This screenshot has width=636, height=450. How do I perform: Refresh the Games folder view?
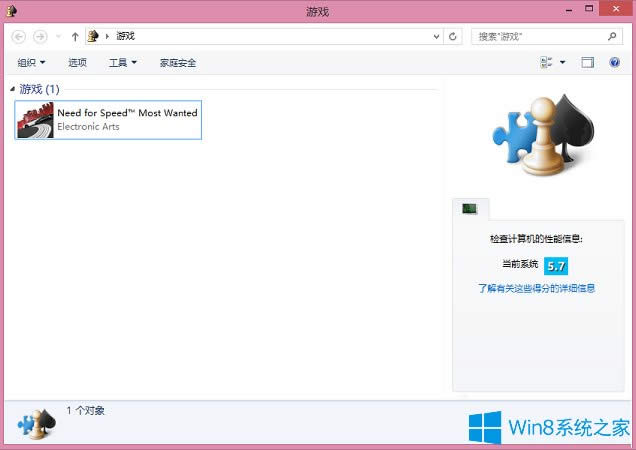pos(454,36)
